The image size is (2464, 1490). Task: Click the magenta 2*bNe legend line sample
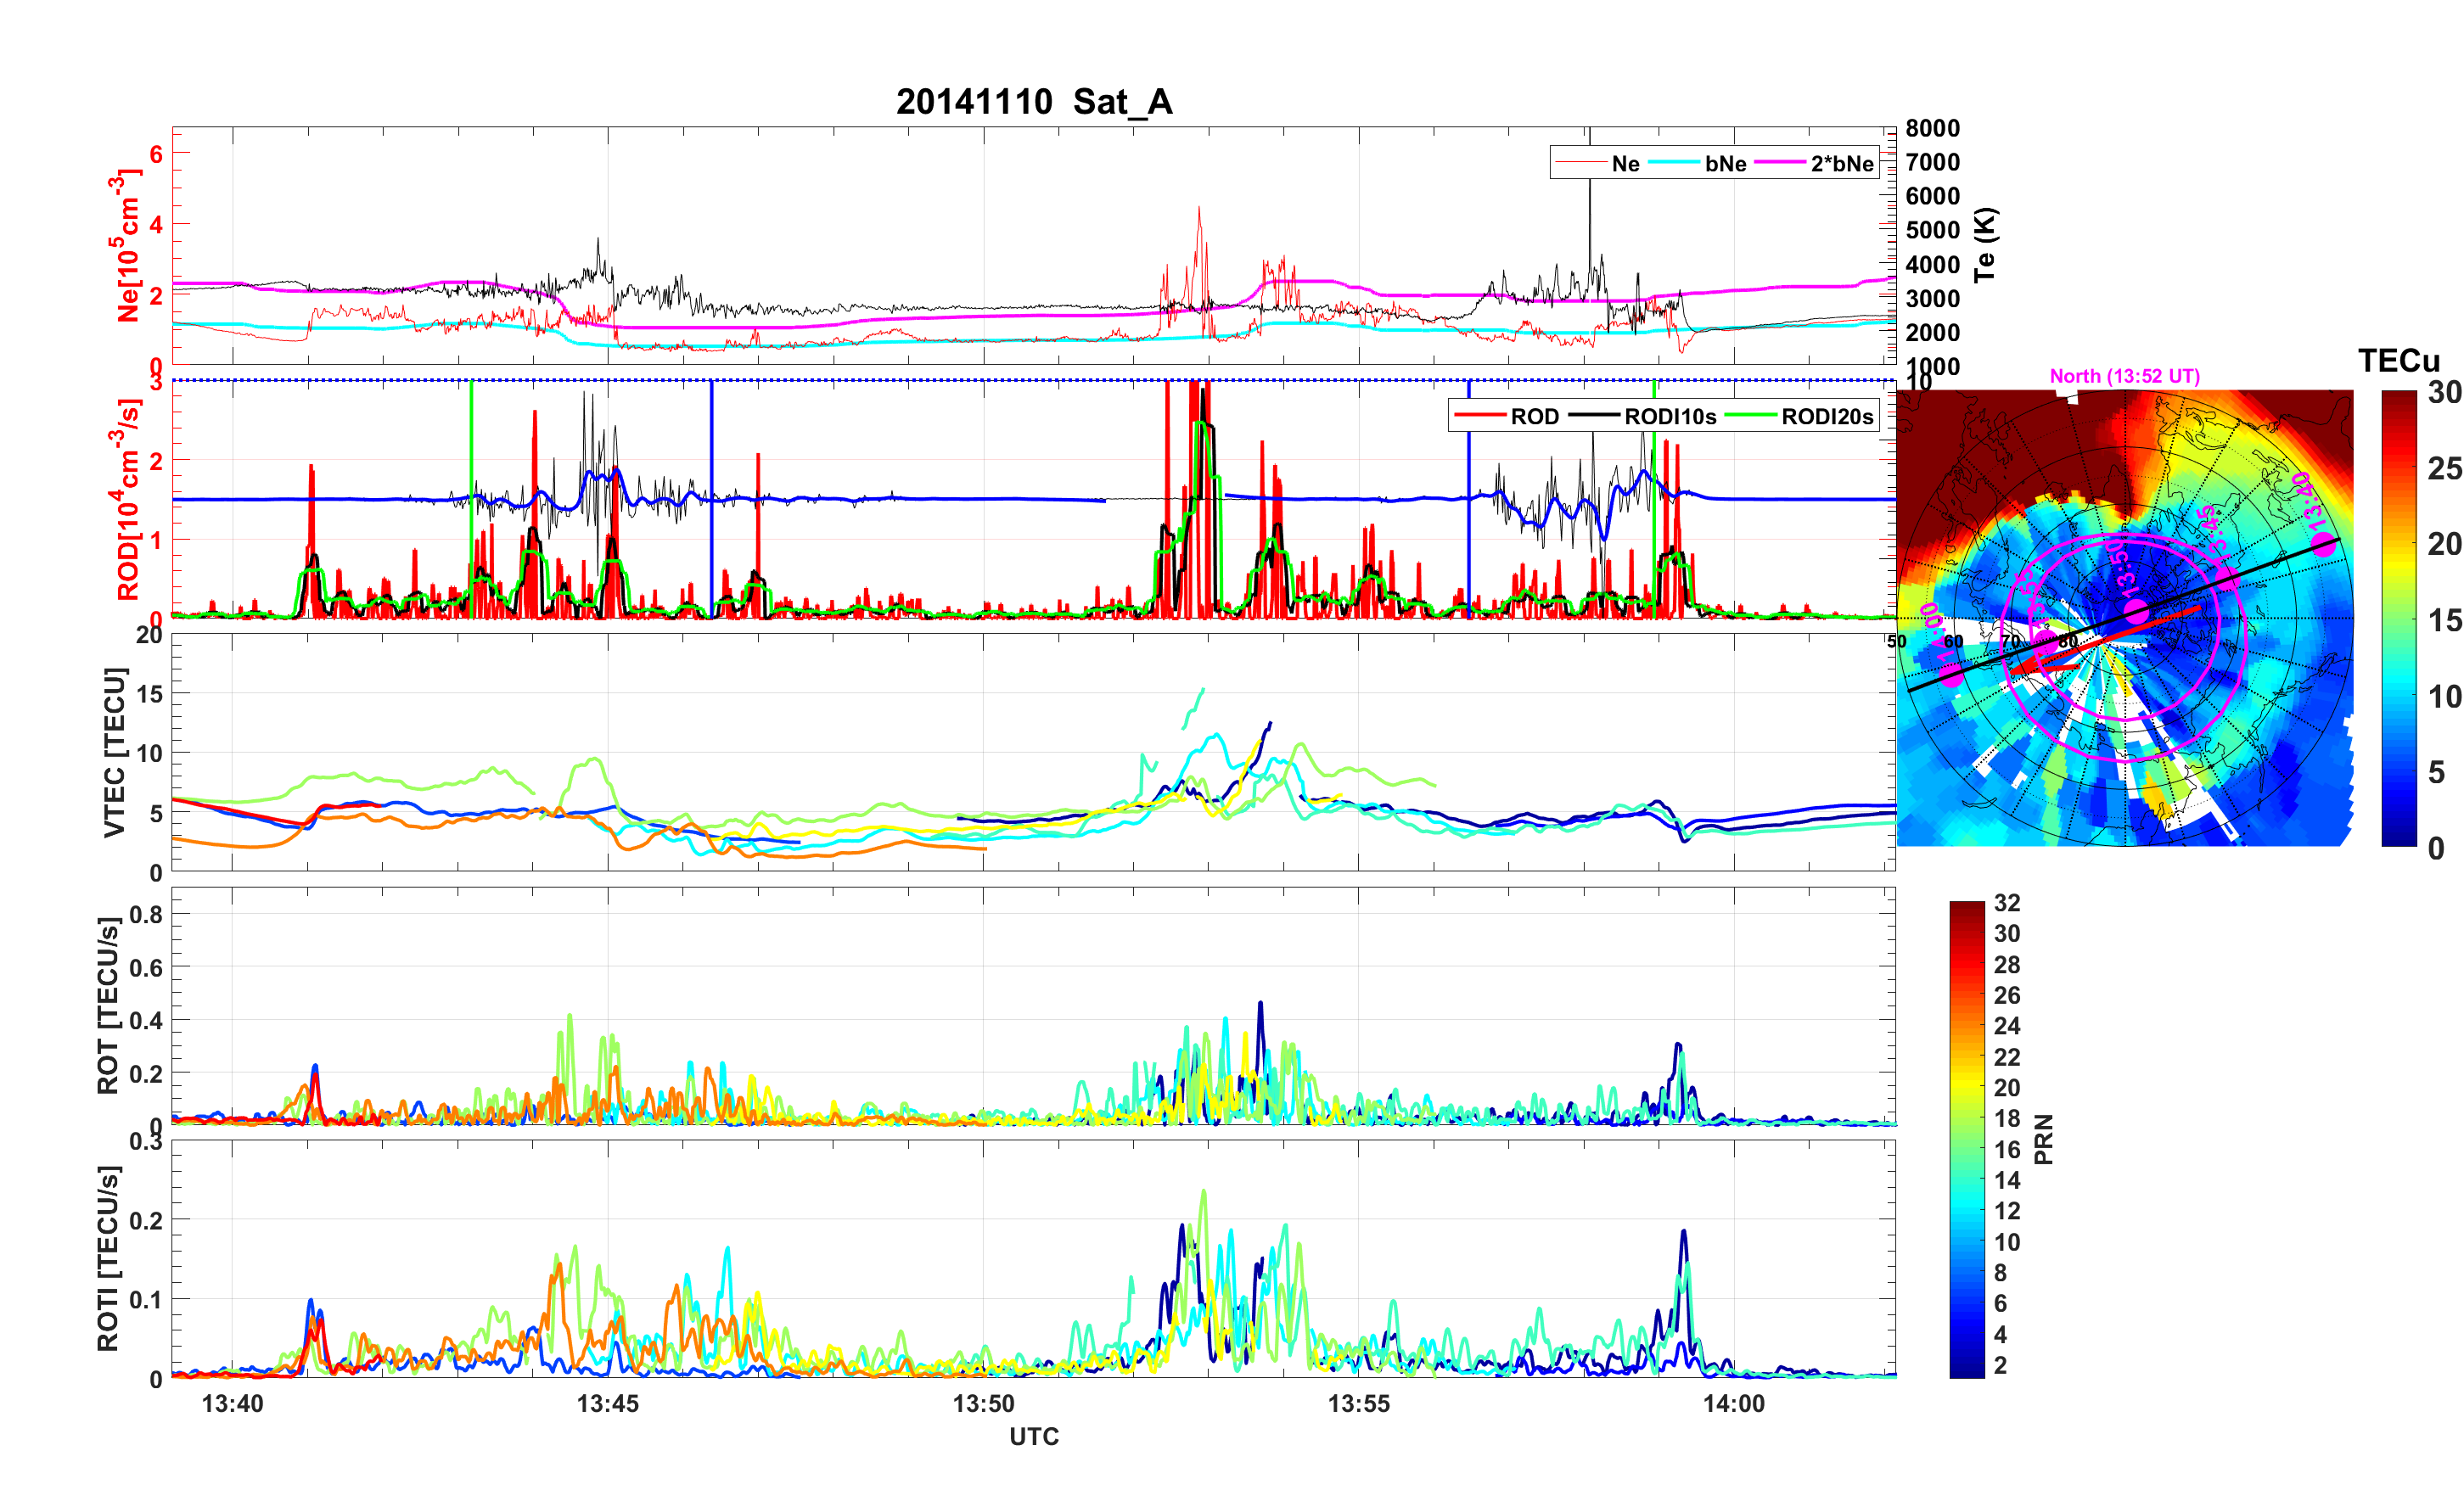(1779, 163)
